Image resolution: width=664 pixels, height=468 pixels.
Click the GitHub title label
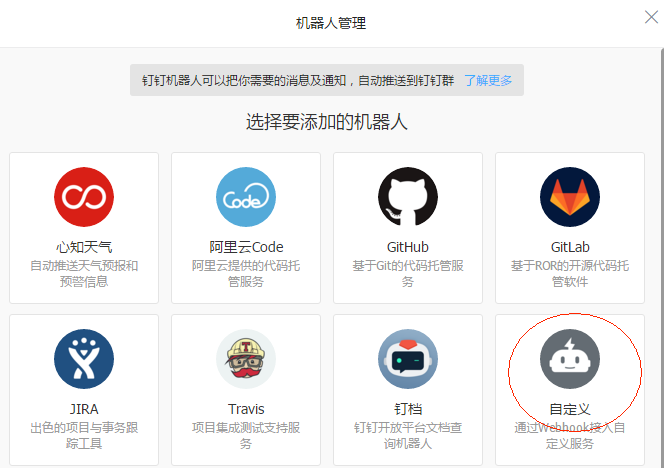[408, 247]
